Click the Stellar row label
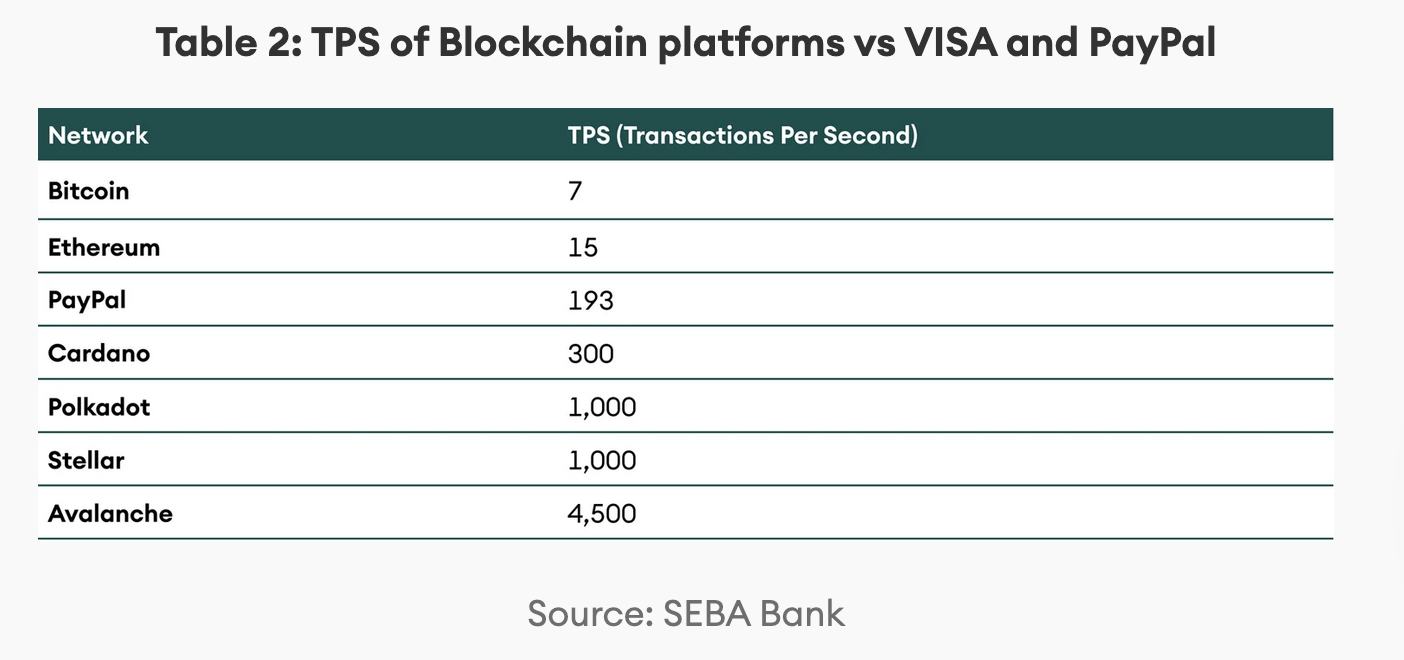Image resolution: width=1404 pixels, height=660 pixels. (86, 460)
